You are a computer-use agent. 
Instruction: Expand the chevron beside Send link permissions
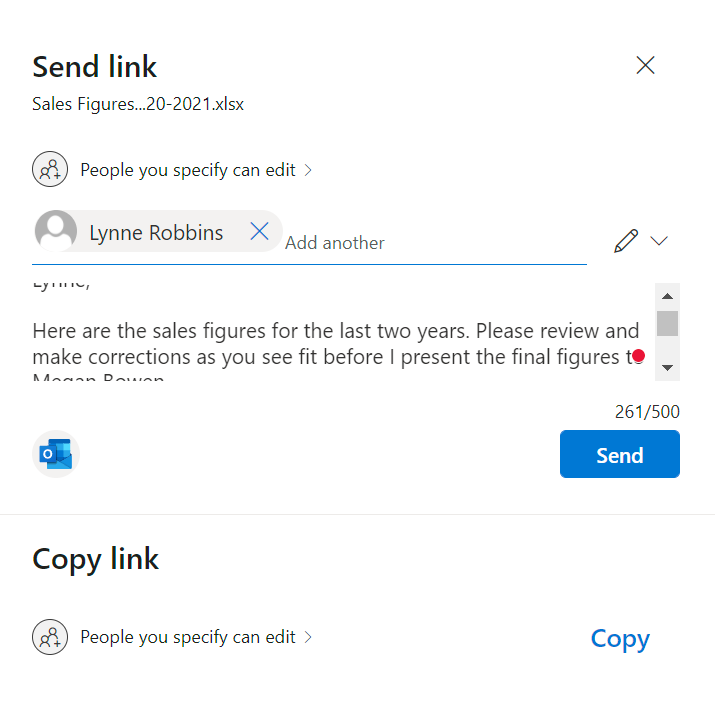(308, 170)
